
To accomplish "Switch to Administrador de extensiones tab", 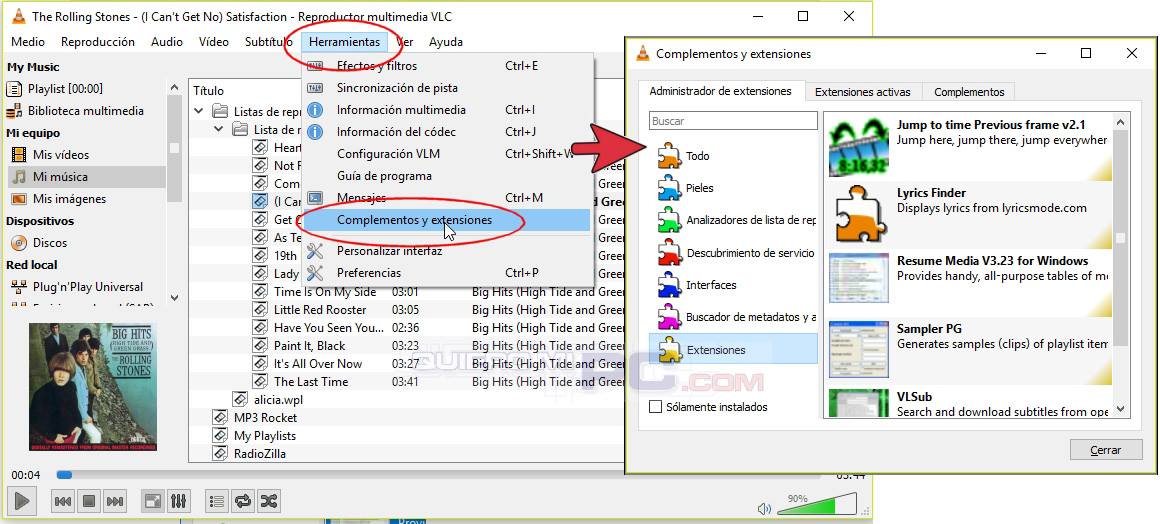I will 721,91.
